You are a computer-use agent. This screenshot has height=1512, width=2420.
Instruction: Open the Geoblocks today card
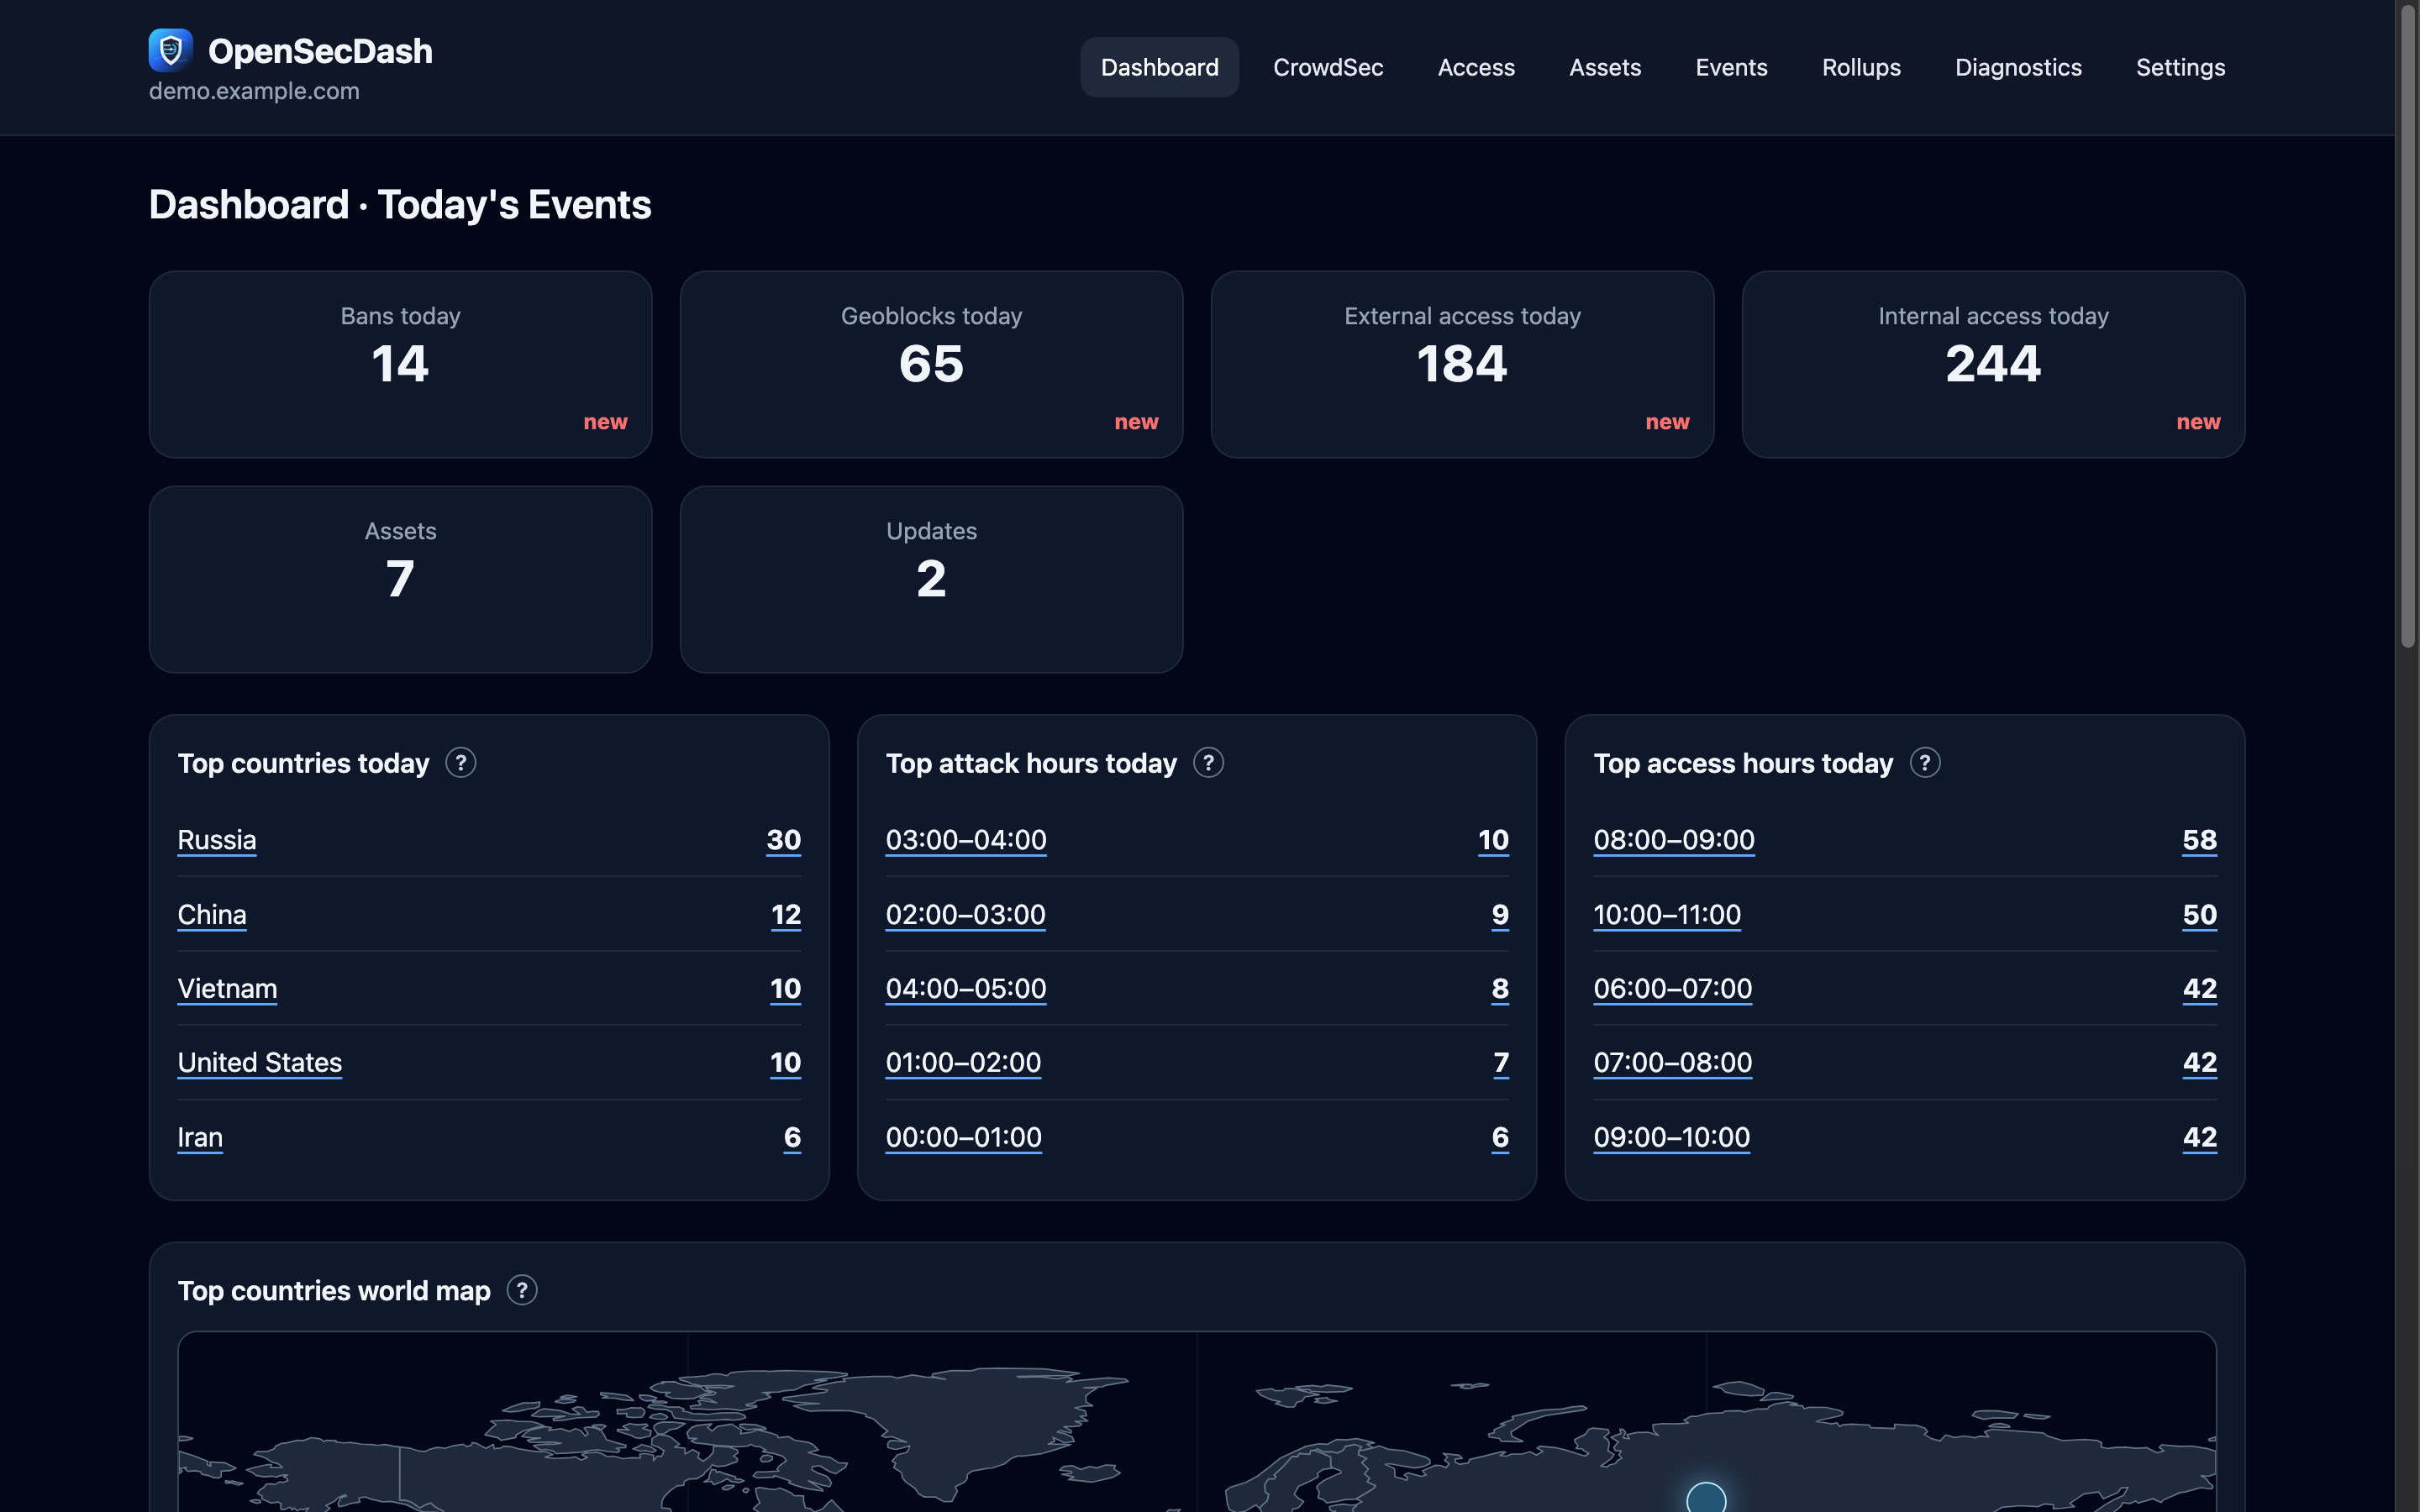tap(931, 364)
